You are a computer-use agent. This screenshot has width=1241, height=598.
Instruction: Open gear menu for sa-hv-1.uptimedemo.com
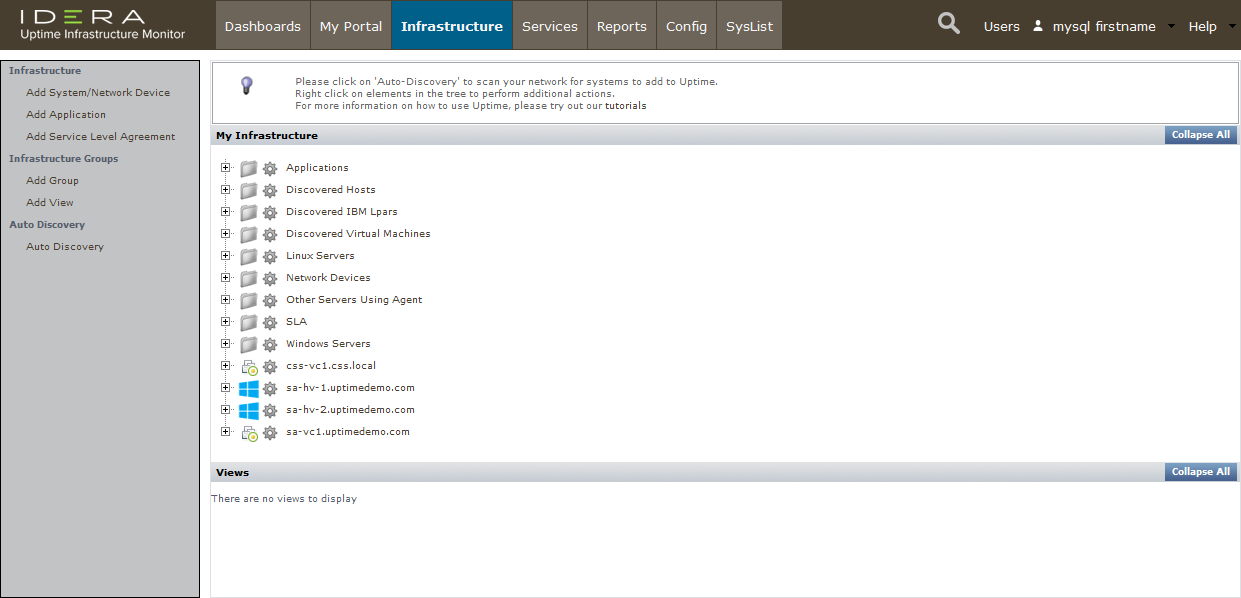pyautogui.click(x=270, y=388)
